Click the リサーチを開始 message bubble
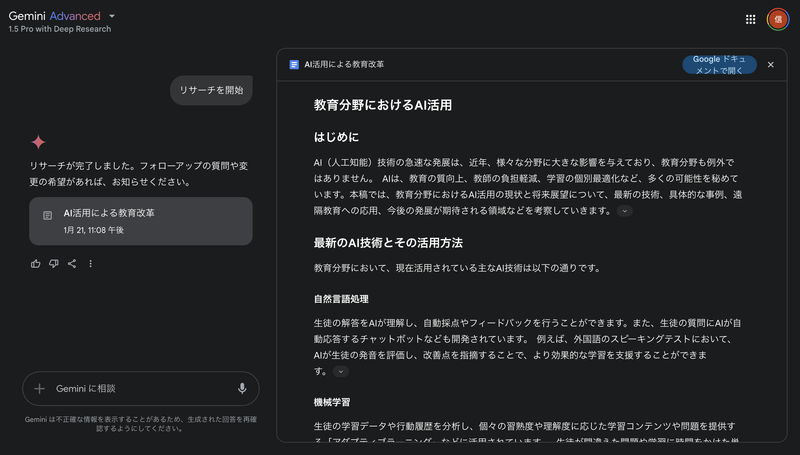The height and width of the screenshot is (455, 800). pyautogui.click(x=211, y=90)
